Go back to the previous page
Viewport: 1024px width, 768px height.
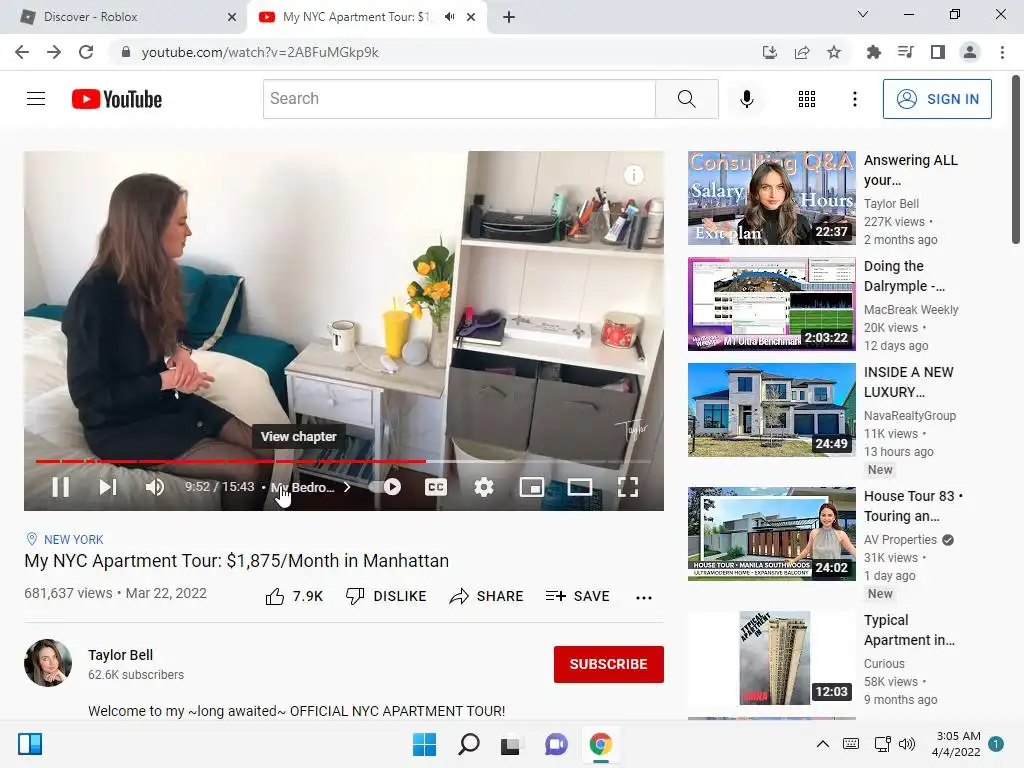tap(22, 52)
